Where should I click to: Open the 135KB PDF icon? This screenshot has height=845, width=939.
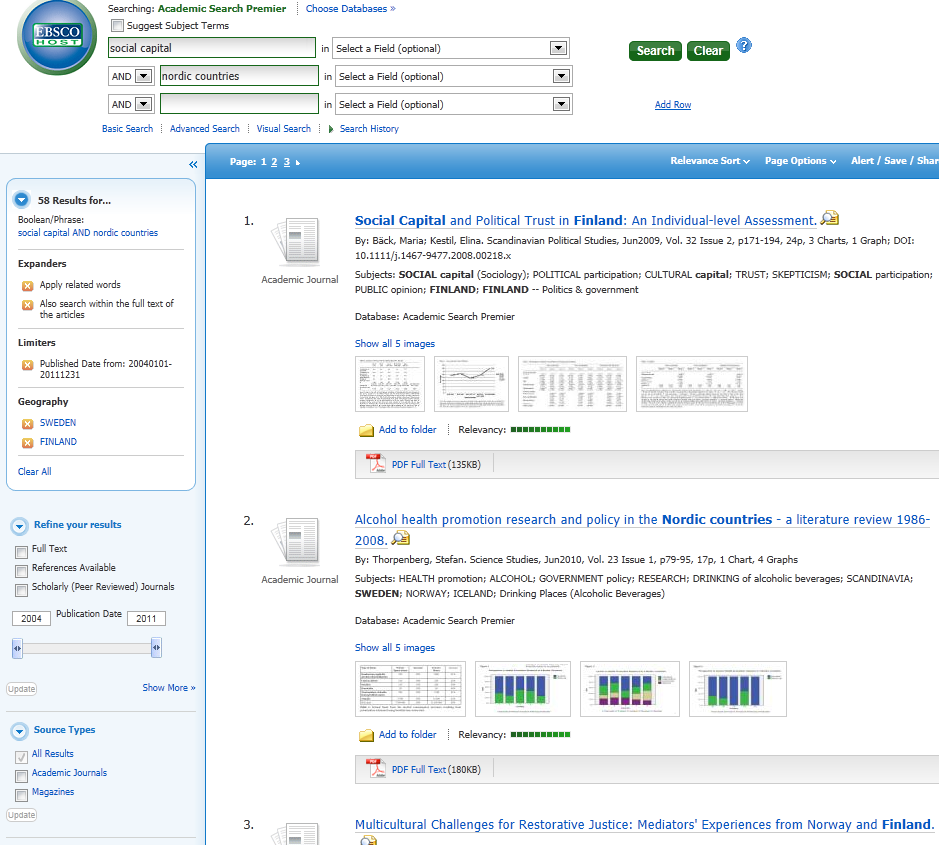(377, 464)
